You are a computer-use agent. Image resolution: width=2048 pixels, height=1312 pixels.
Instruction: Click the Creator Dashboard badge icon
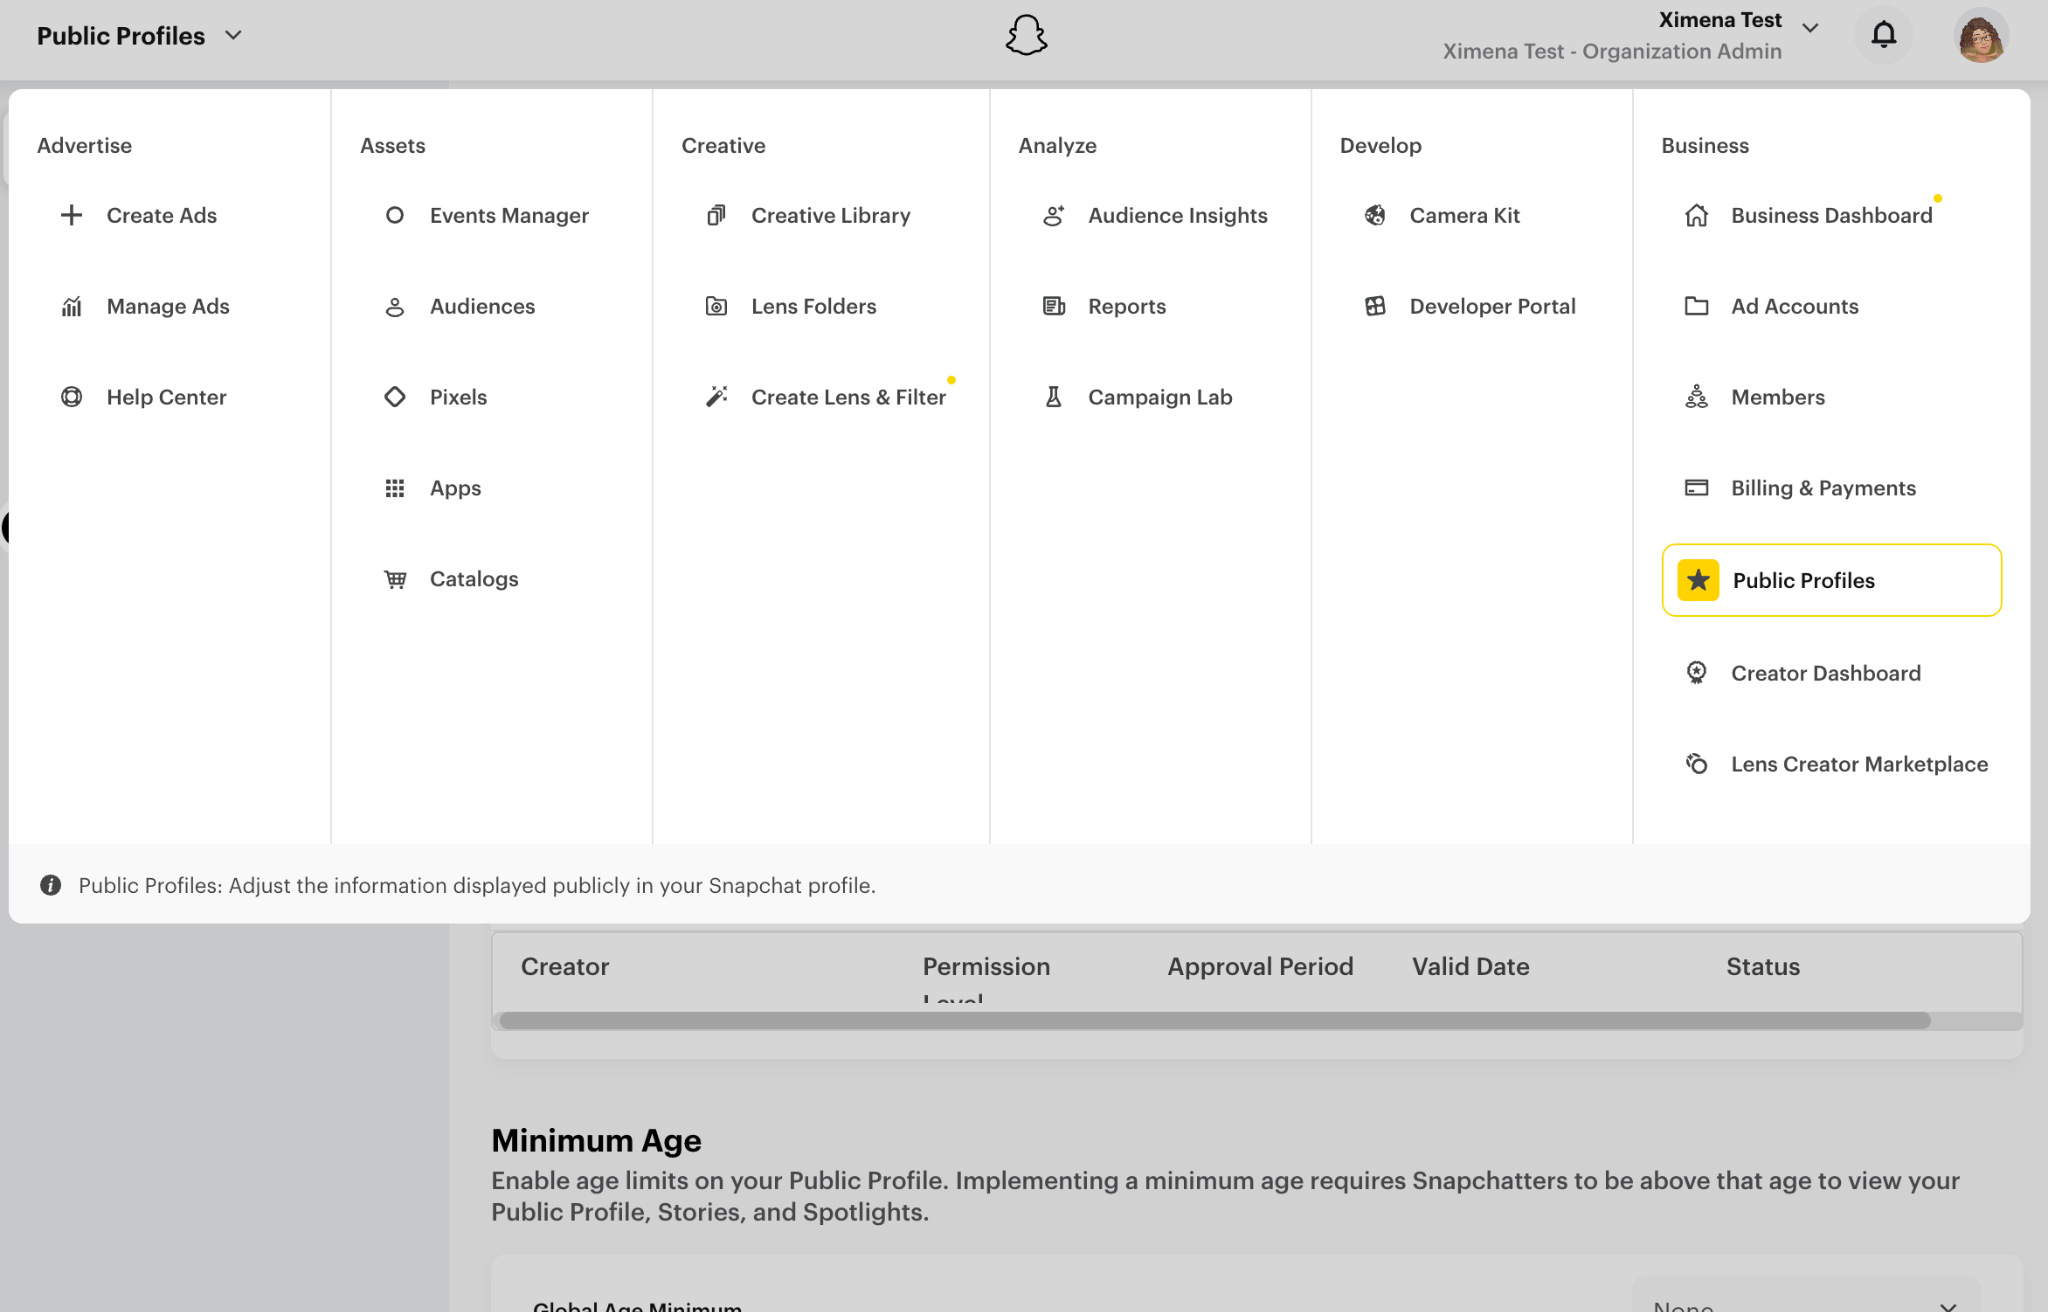1696,673
